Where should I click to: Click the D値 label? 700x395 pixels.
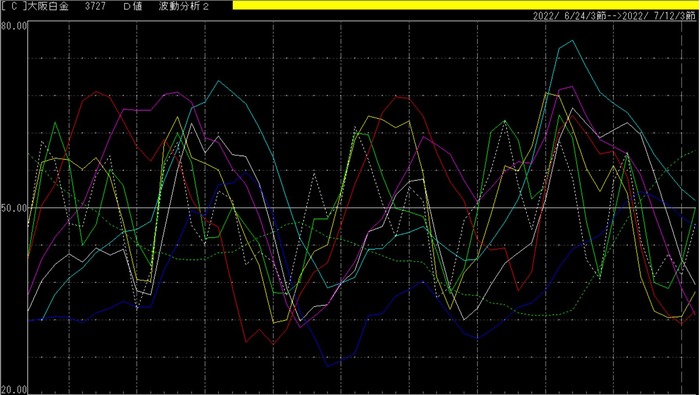pyautogui.click(x=132, y=7)
